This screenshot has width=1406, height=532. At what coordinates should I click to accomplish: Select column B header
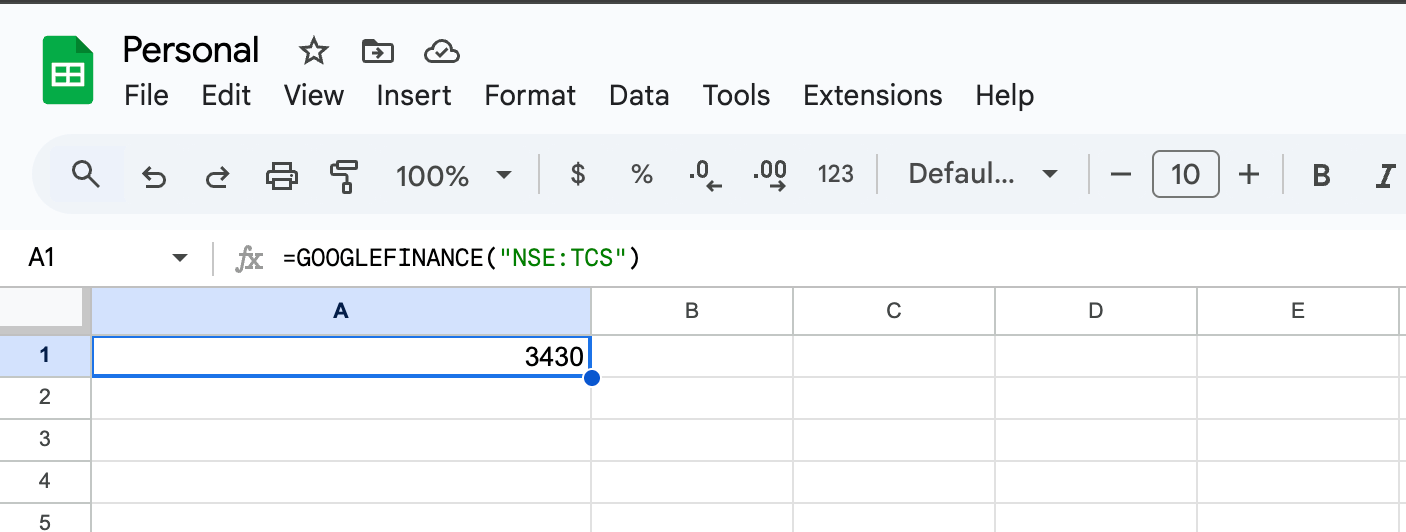[692, 311]
